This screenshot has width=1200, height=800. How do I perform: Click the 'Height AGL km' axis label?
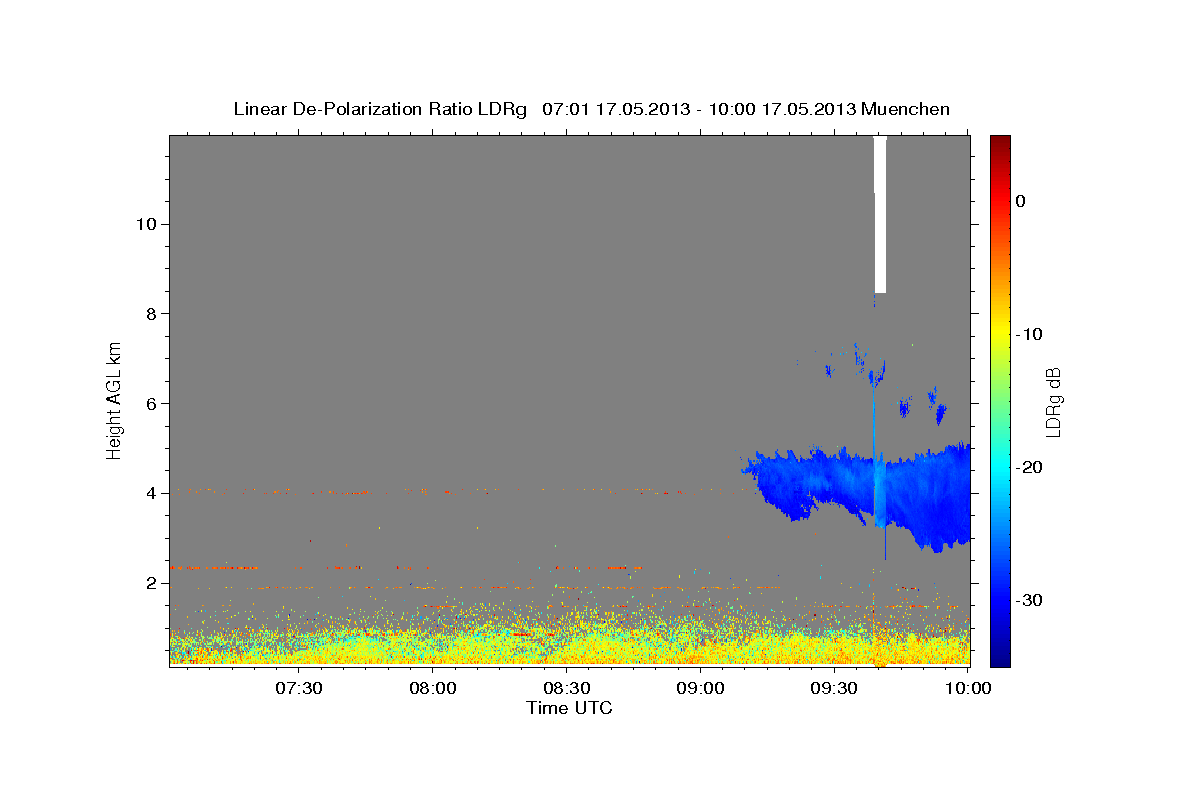(115, 400)
